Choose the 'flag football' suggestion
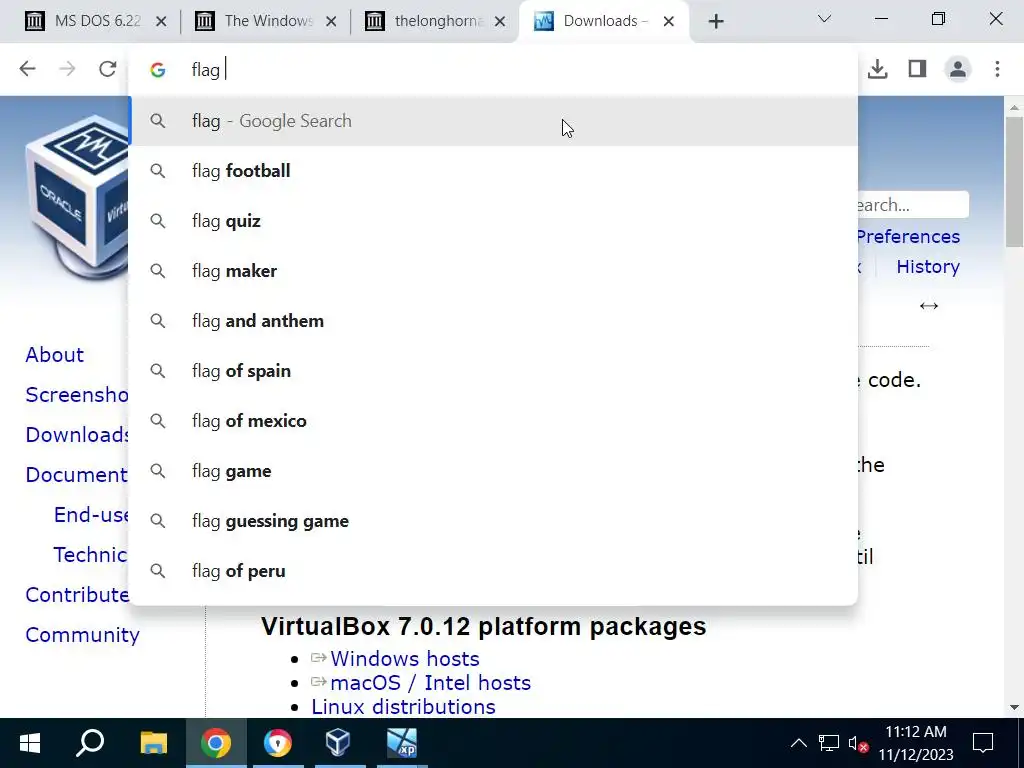Viewport: 1024px width, 768px height. pos(494,171)
